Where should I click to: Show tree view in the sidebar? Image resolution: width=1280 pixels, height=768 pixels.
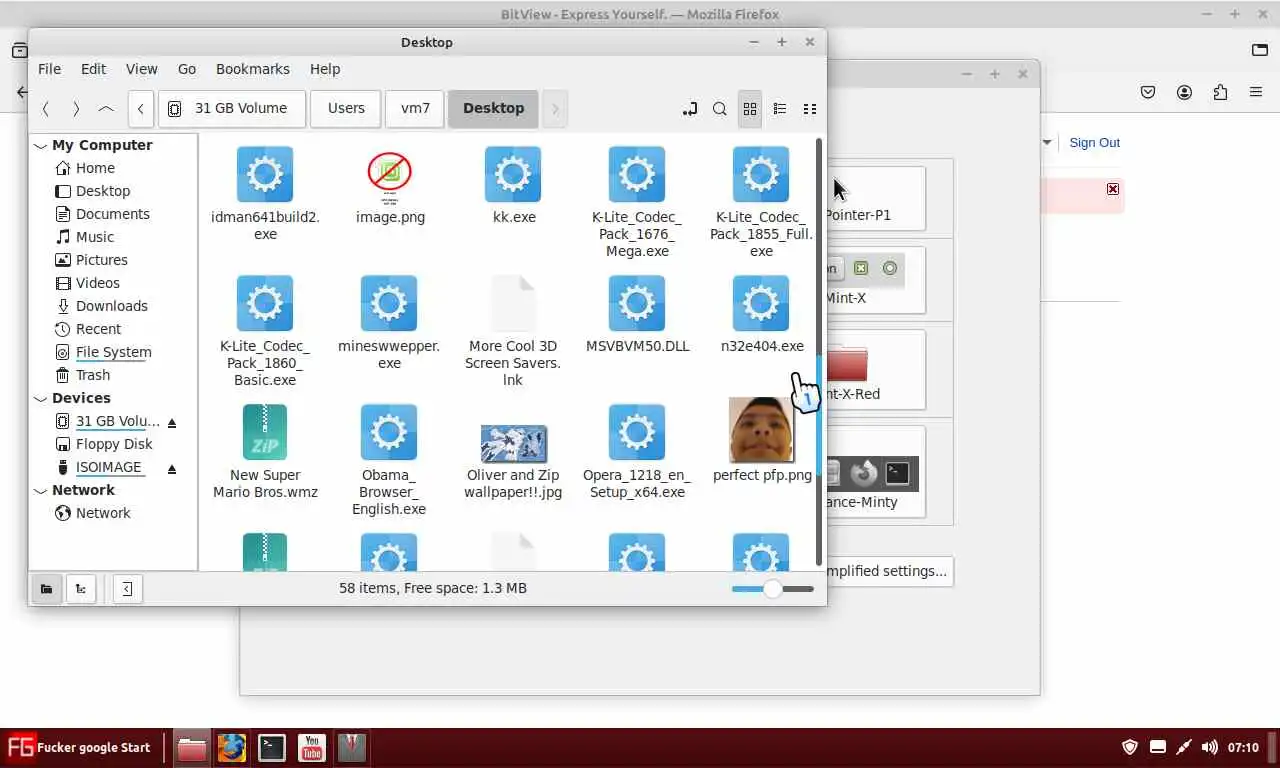pos(80,589)
